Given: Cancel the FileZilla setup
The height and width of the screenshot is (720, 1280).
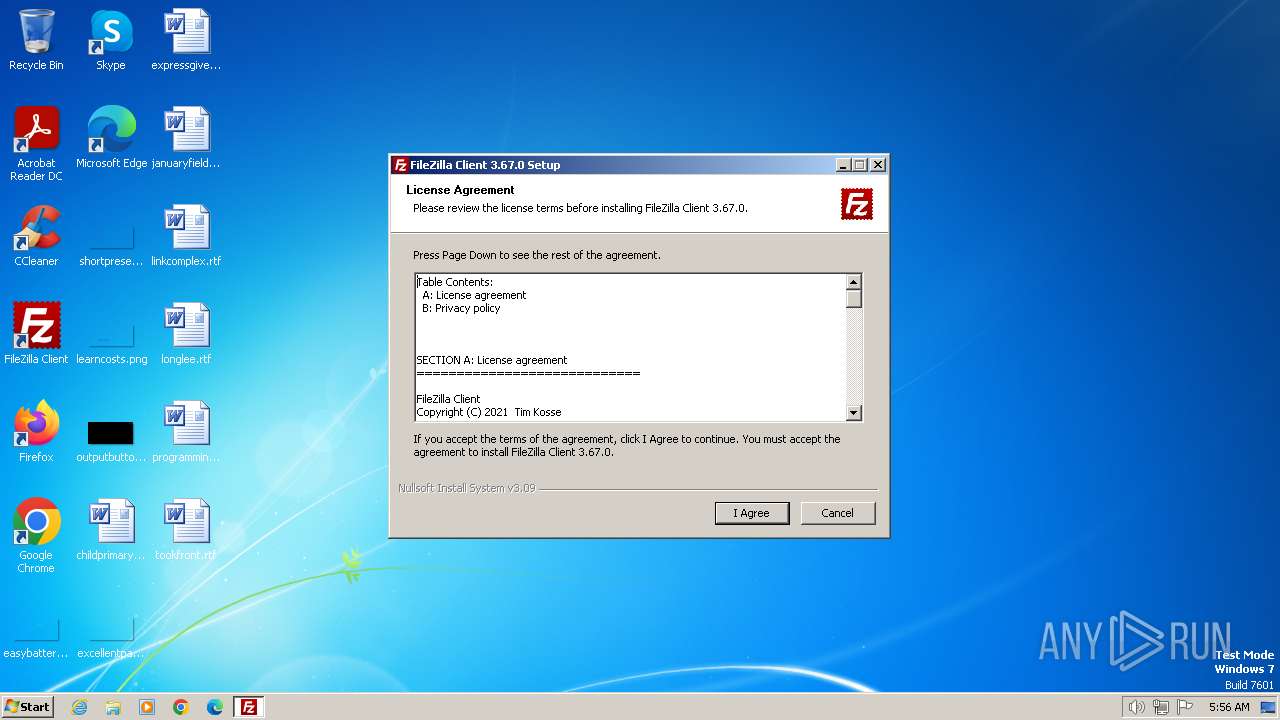Looking at the screenshot, I should click(x=837, y=513).
